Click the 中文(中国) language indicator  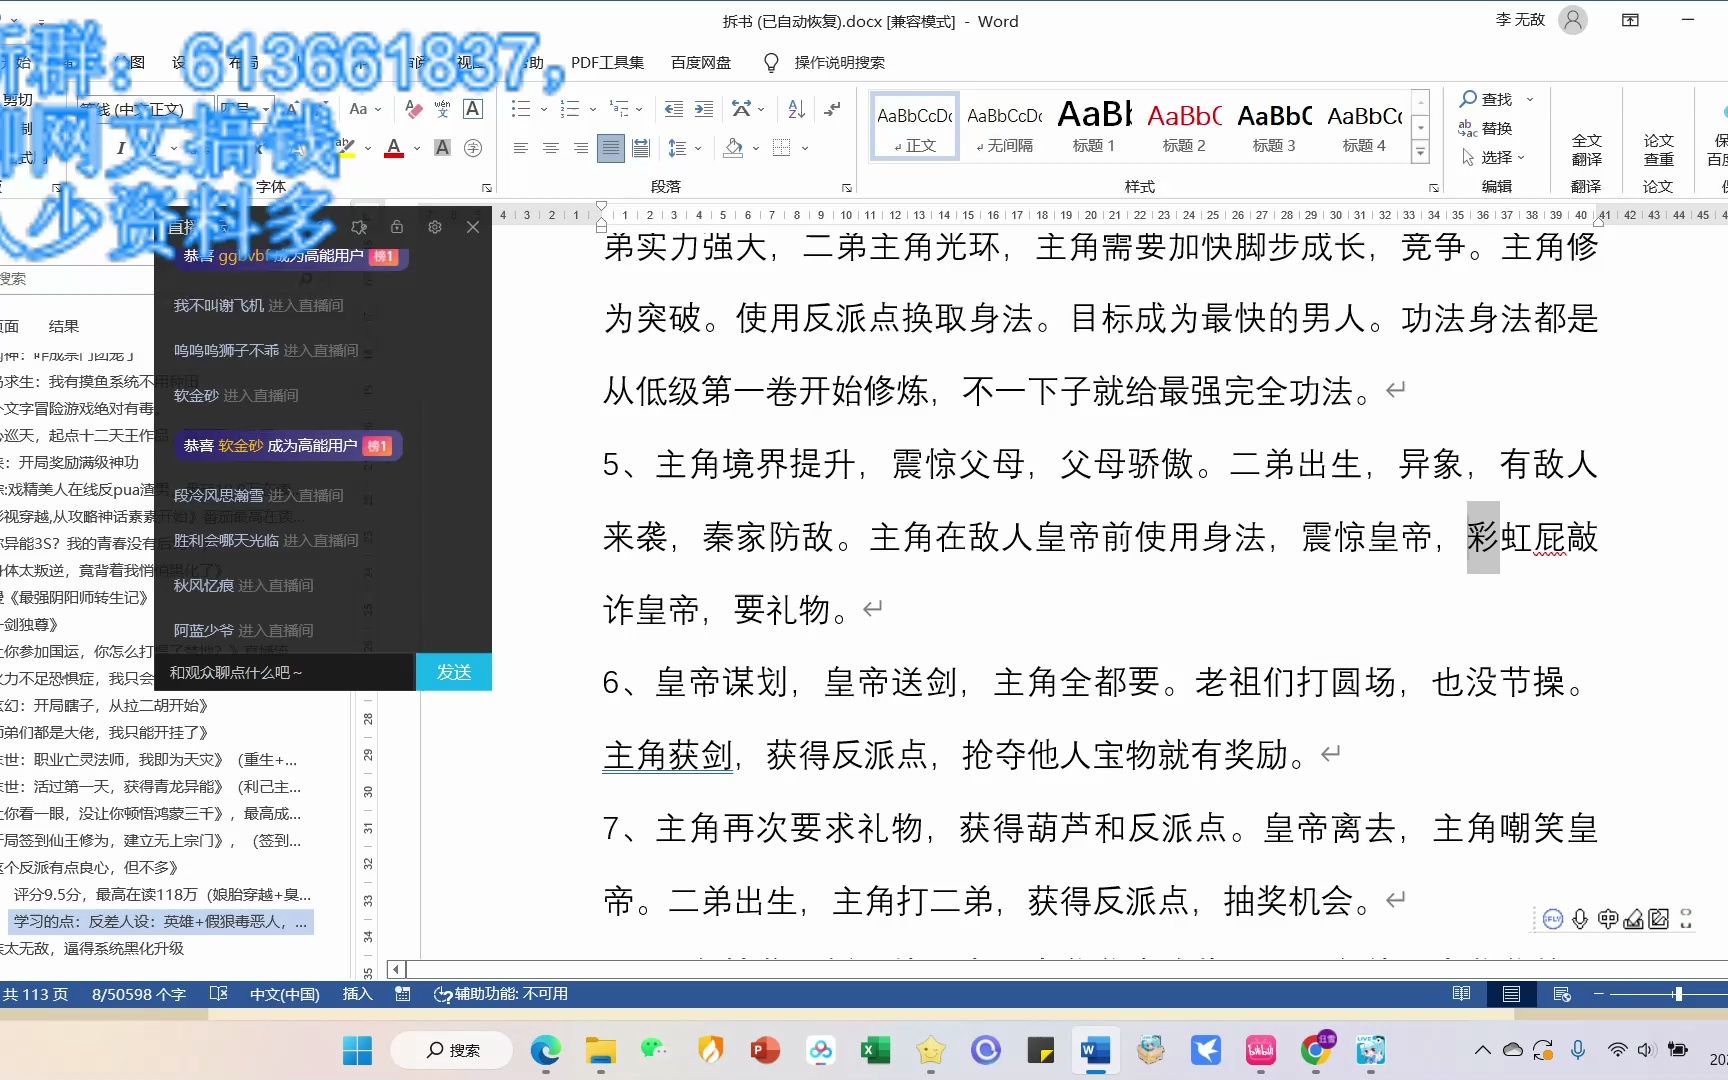pyautogui.click(x=284, y=994)
